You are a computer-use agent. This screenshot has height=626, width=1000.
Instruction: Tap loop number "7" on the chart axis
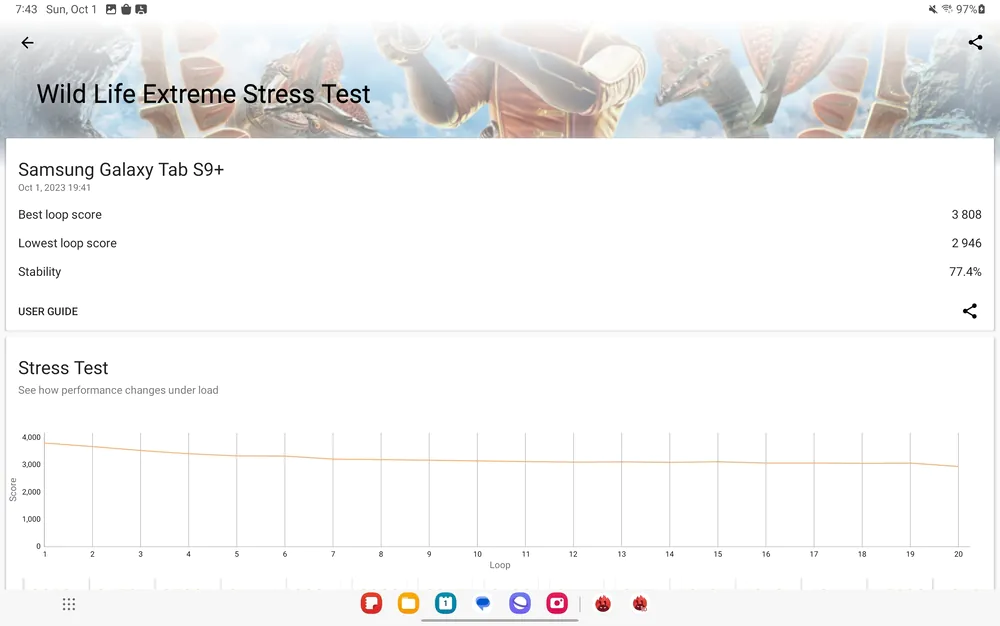[x=333, y=555]
